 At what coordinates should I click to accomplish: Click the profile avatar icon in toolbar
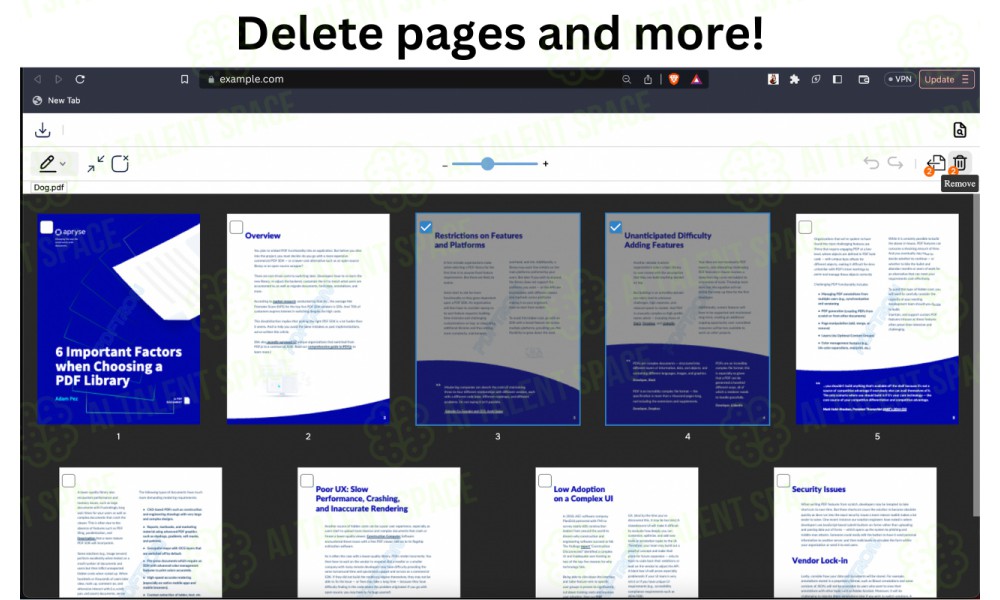click(773, 79)
